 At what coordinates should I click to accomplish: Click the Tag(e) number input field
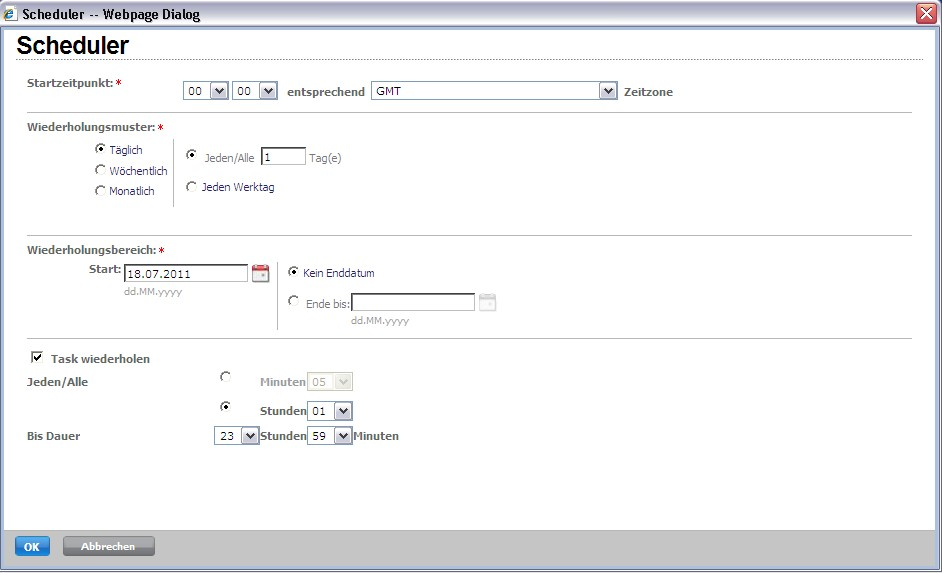[284, 157]
